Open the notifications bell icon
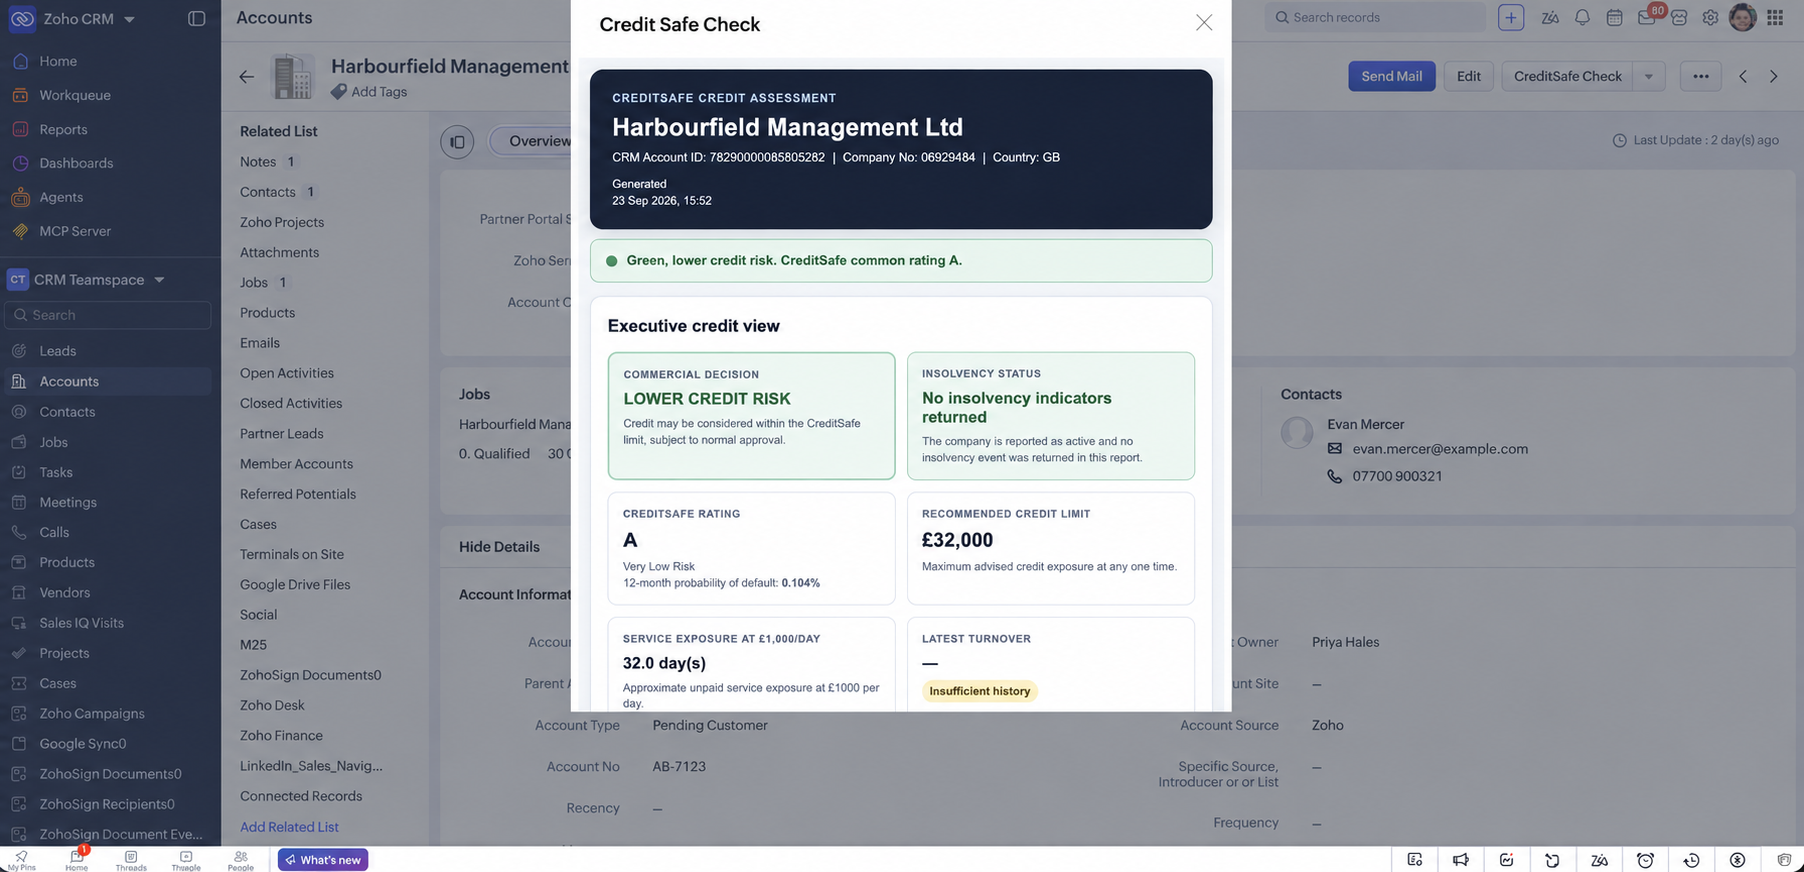 point(1582,17)
